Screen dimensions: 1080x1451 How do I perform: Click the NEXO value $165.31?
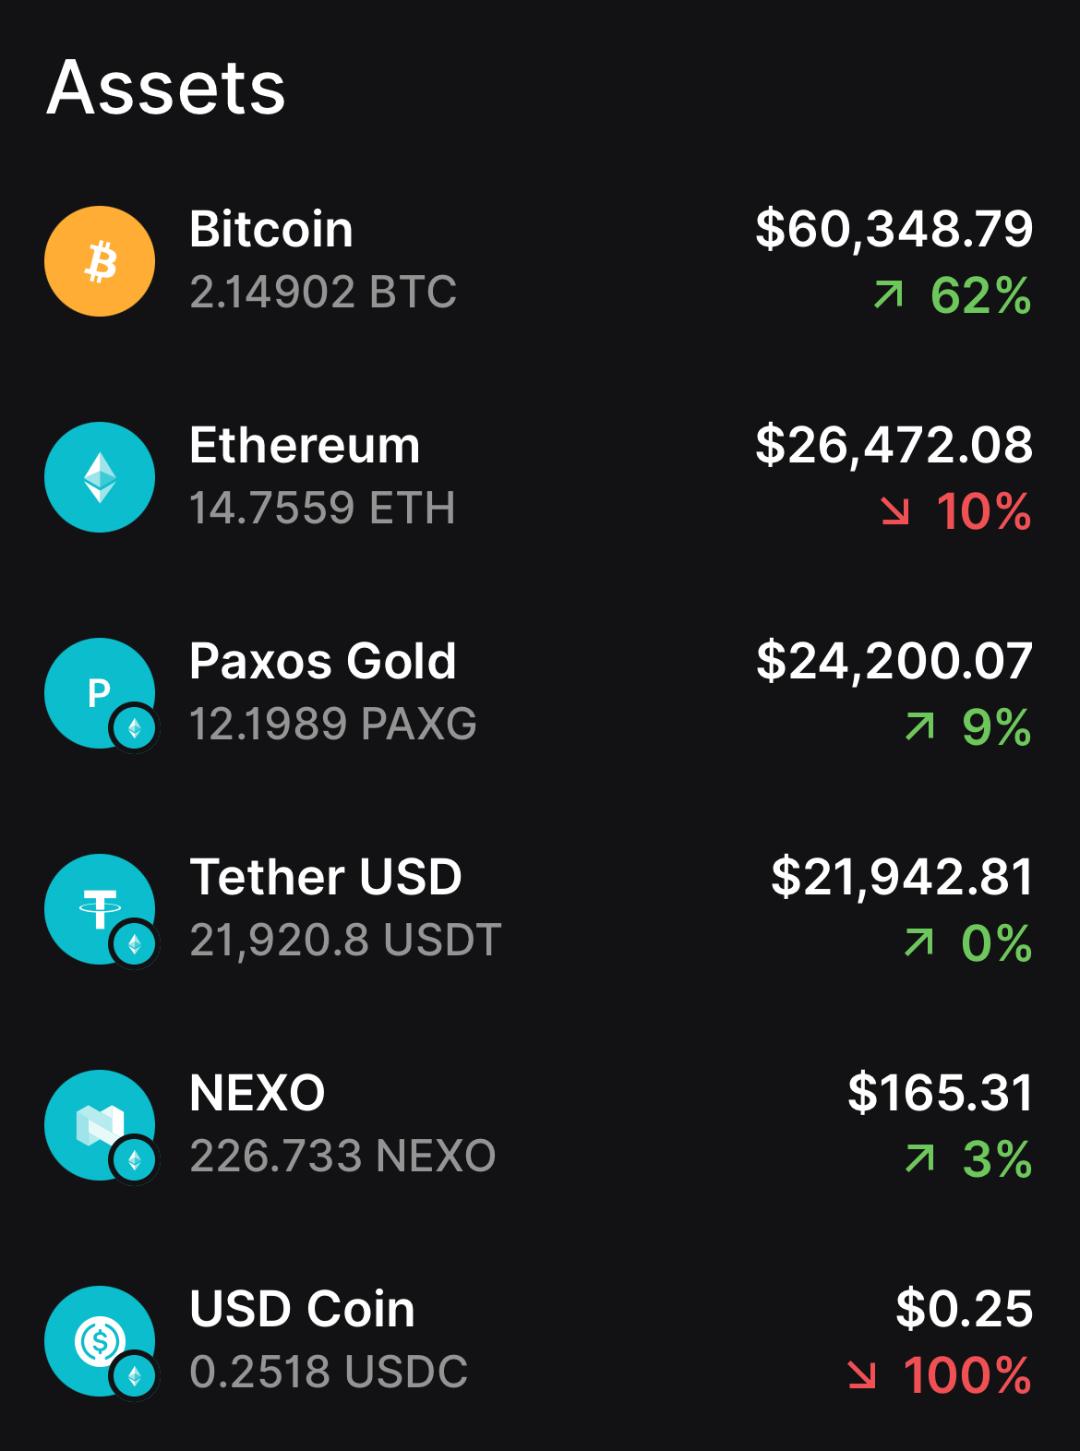(x=940, y=1092)
